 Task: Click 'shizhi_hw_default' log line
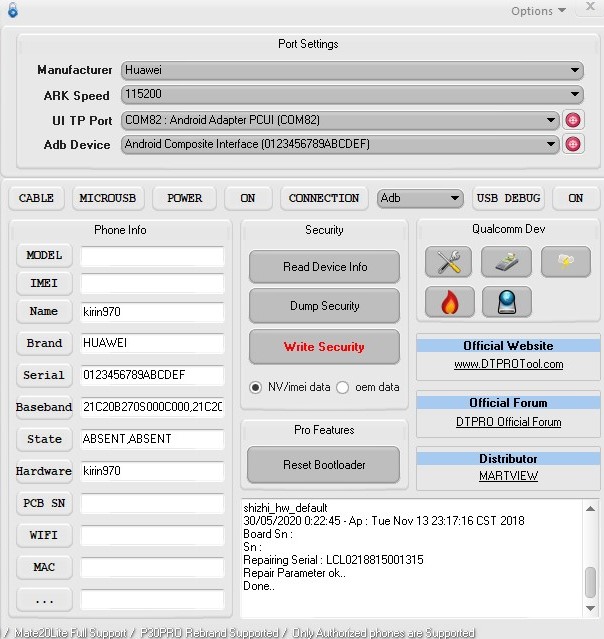coord(285,508)
